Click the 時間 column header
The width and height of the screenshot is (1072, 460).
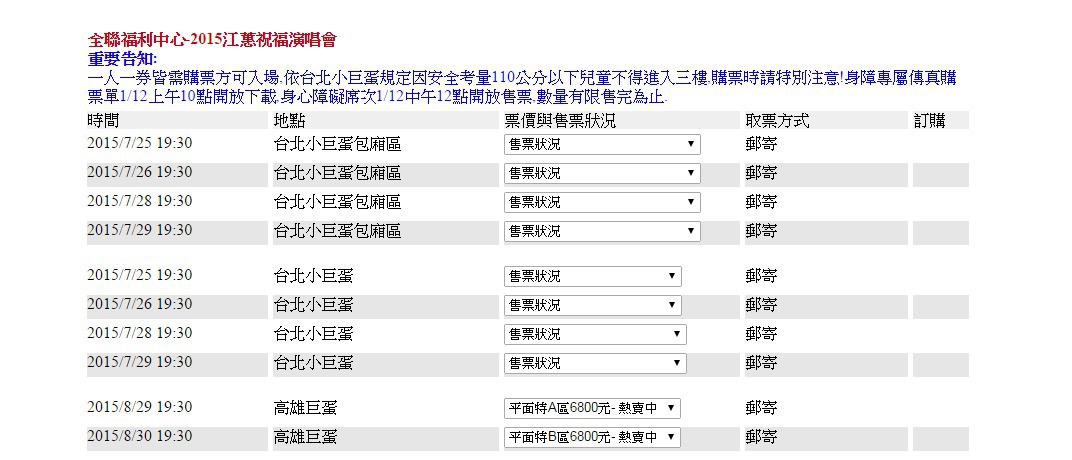[x=103, y=121]
